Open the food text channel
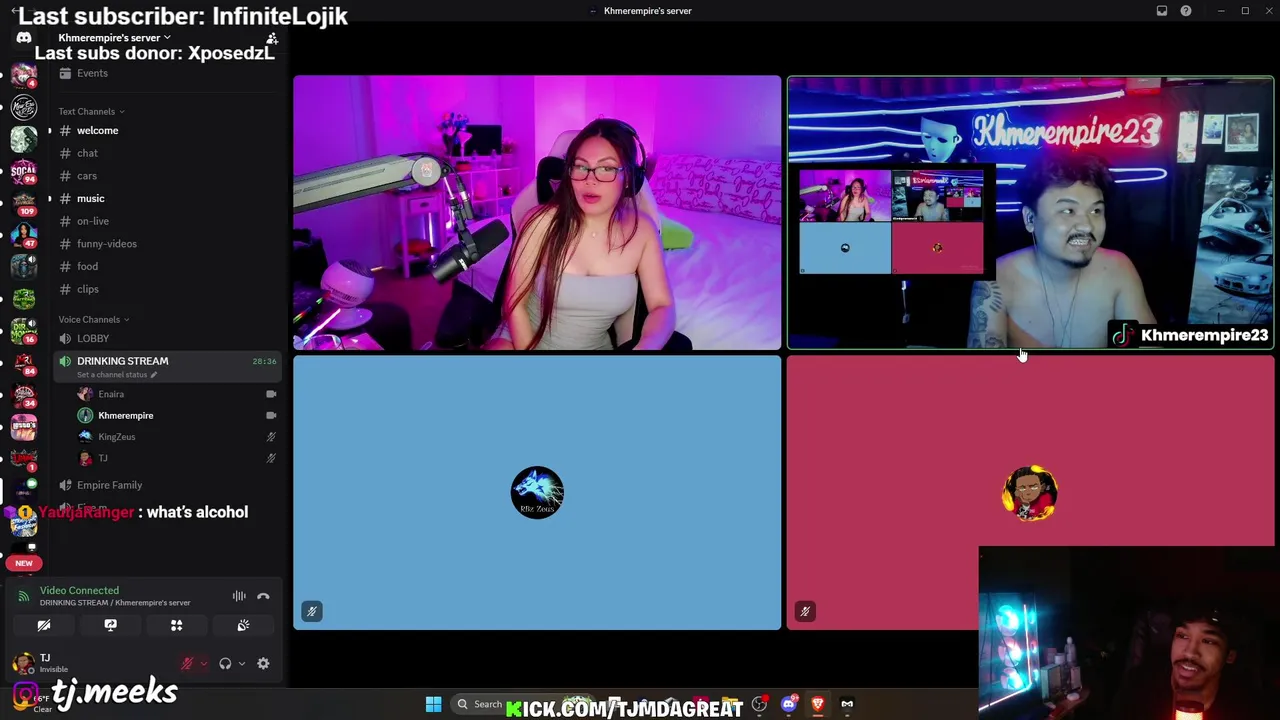1280x720 pixels. point(167,266)
